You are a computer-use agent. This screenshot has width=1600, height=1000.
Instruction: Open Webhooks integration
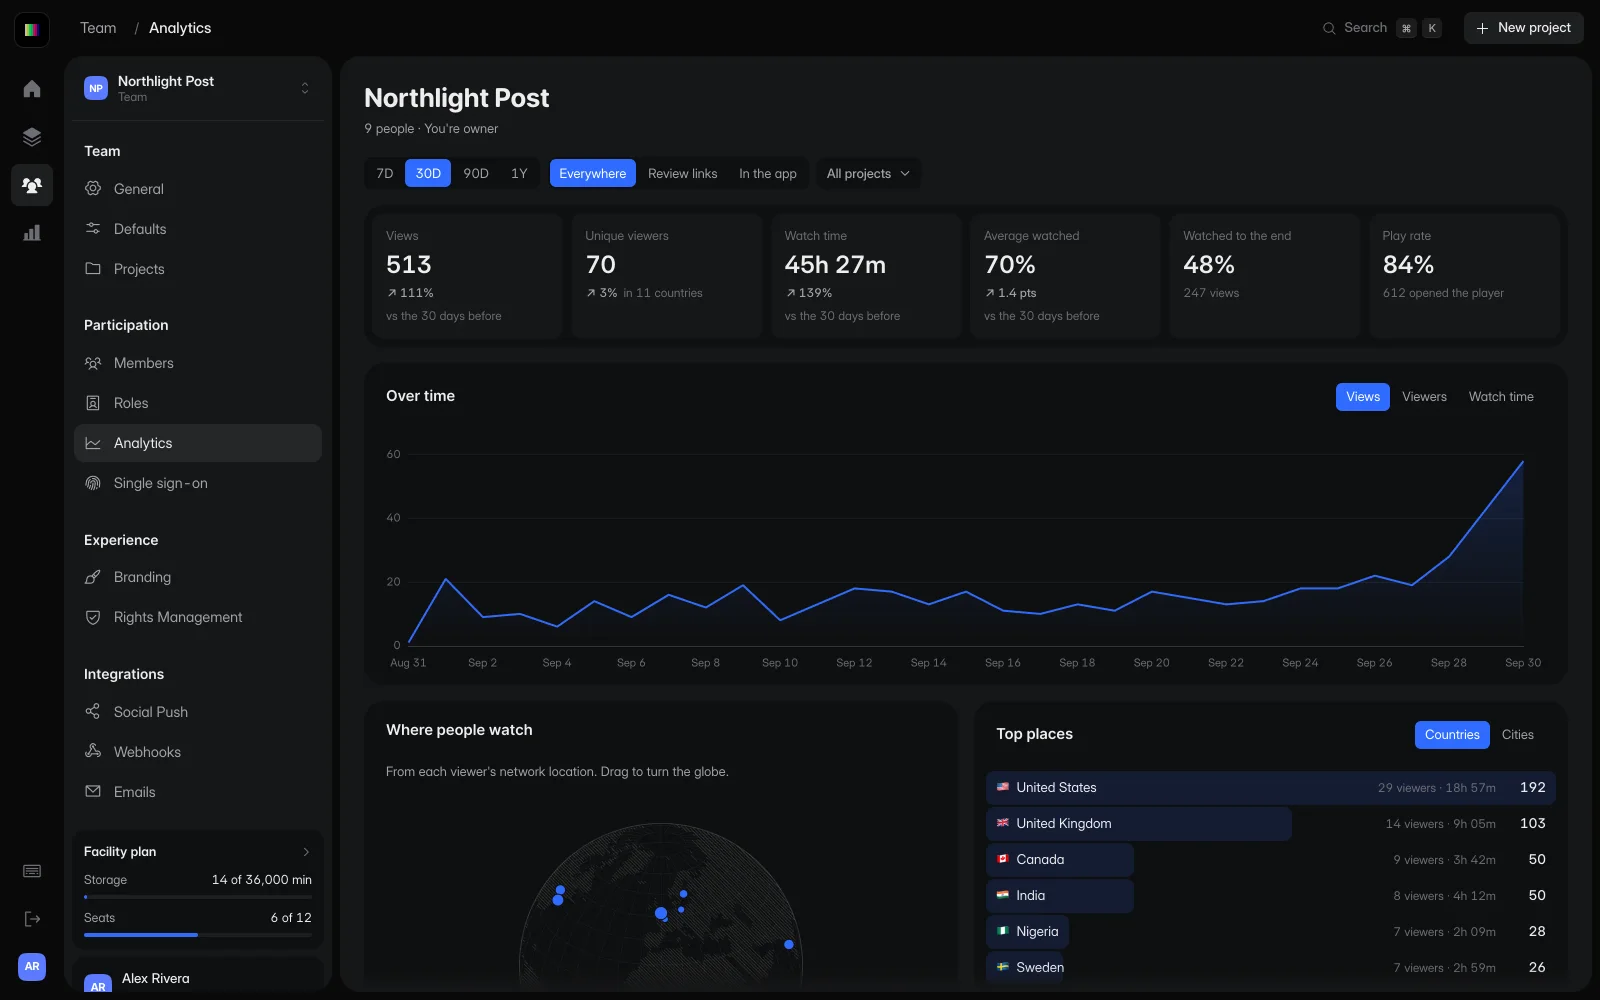coord(198,752)
